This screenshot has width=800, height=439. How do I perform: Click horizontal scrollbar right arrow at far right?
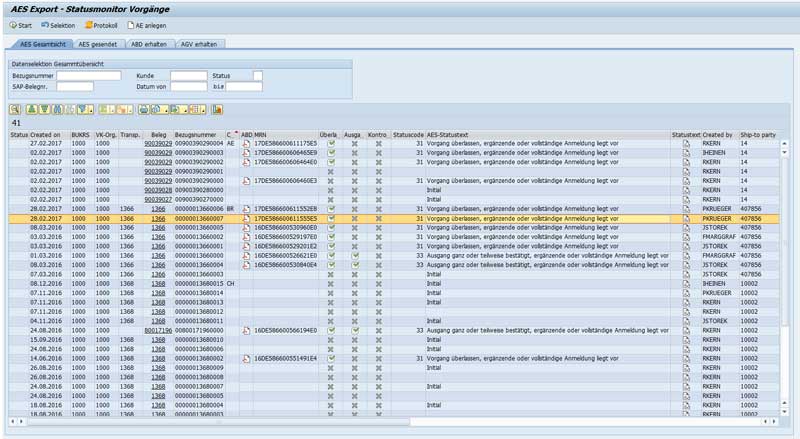(x=774, y=422)
